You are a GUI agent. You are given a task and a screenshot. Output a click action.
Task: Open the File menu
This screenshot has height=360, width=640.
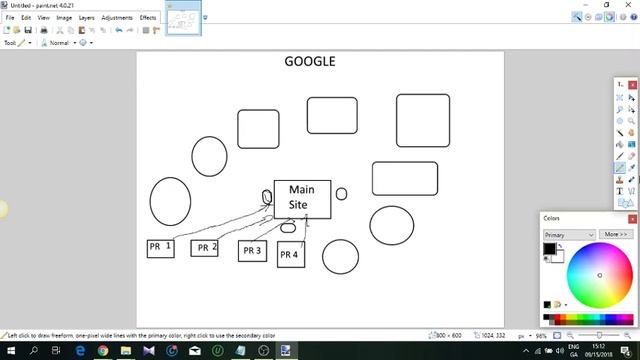tap(10, 18)
